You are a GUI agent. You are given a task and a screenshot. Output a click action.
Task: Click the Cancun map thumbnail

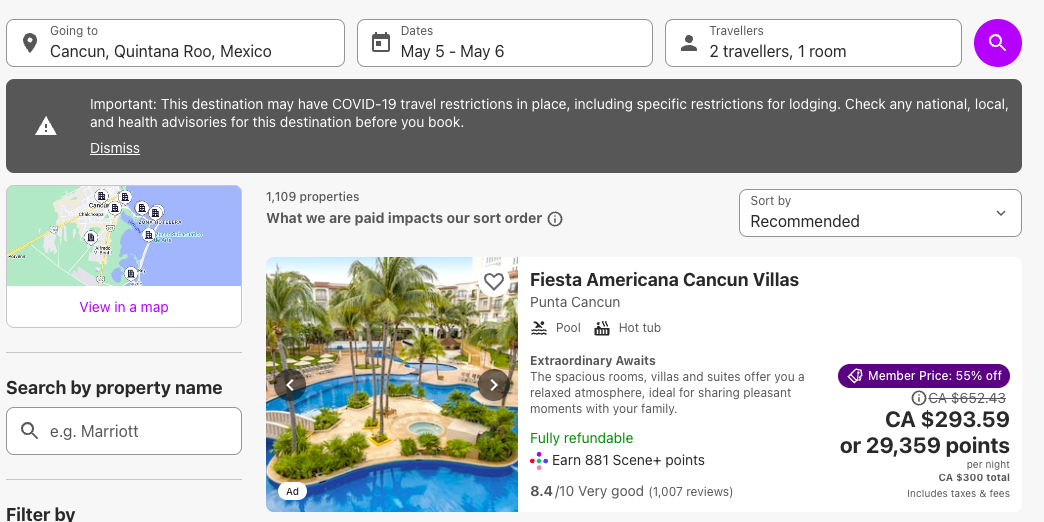[124, 236]
